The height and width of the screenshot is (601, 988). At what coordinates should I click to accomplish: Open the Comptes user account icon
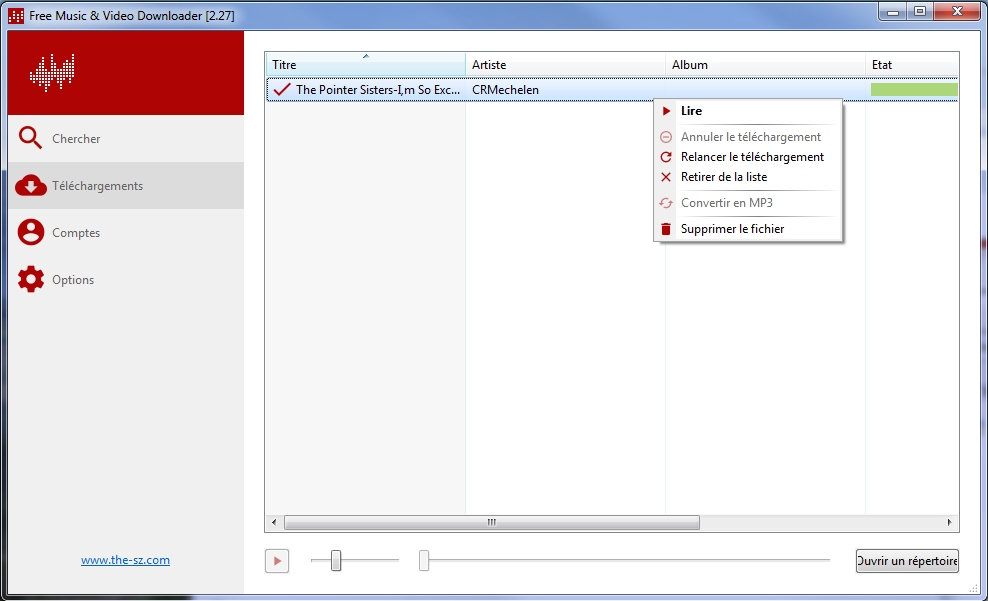[31, 232]
